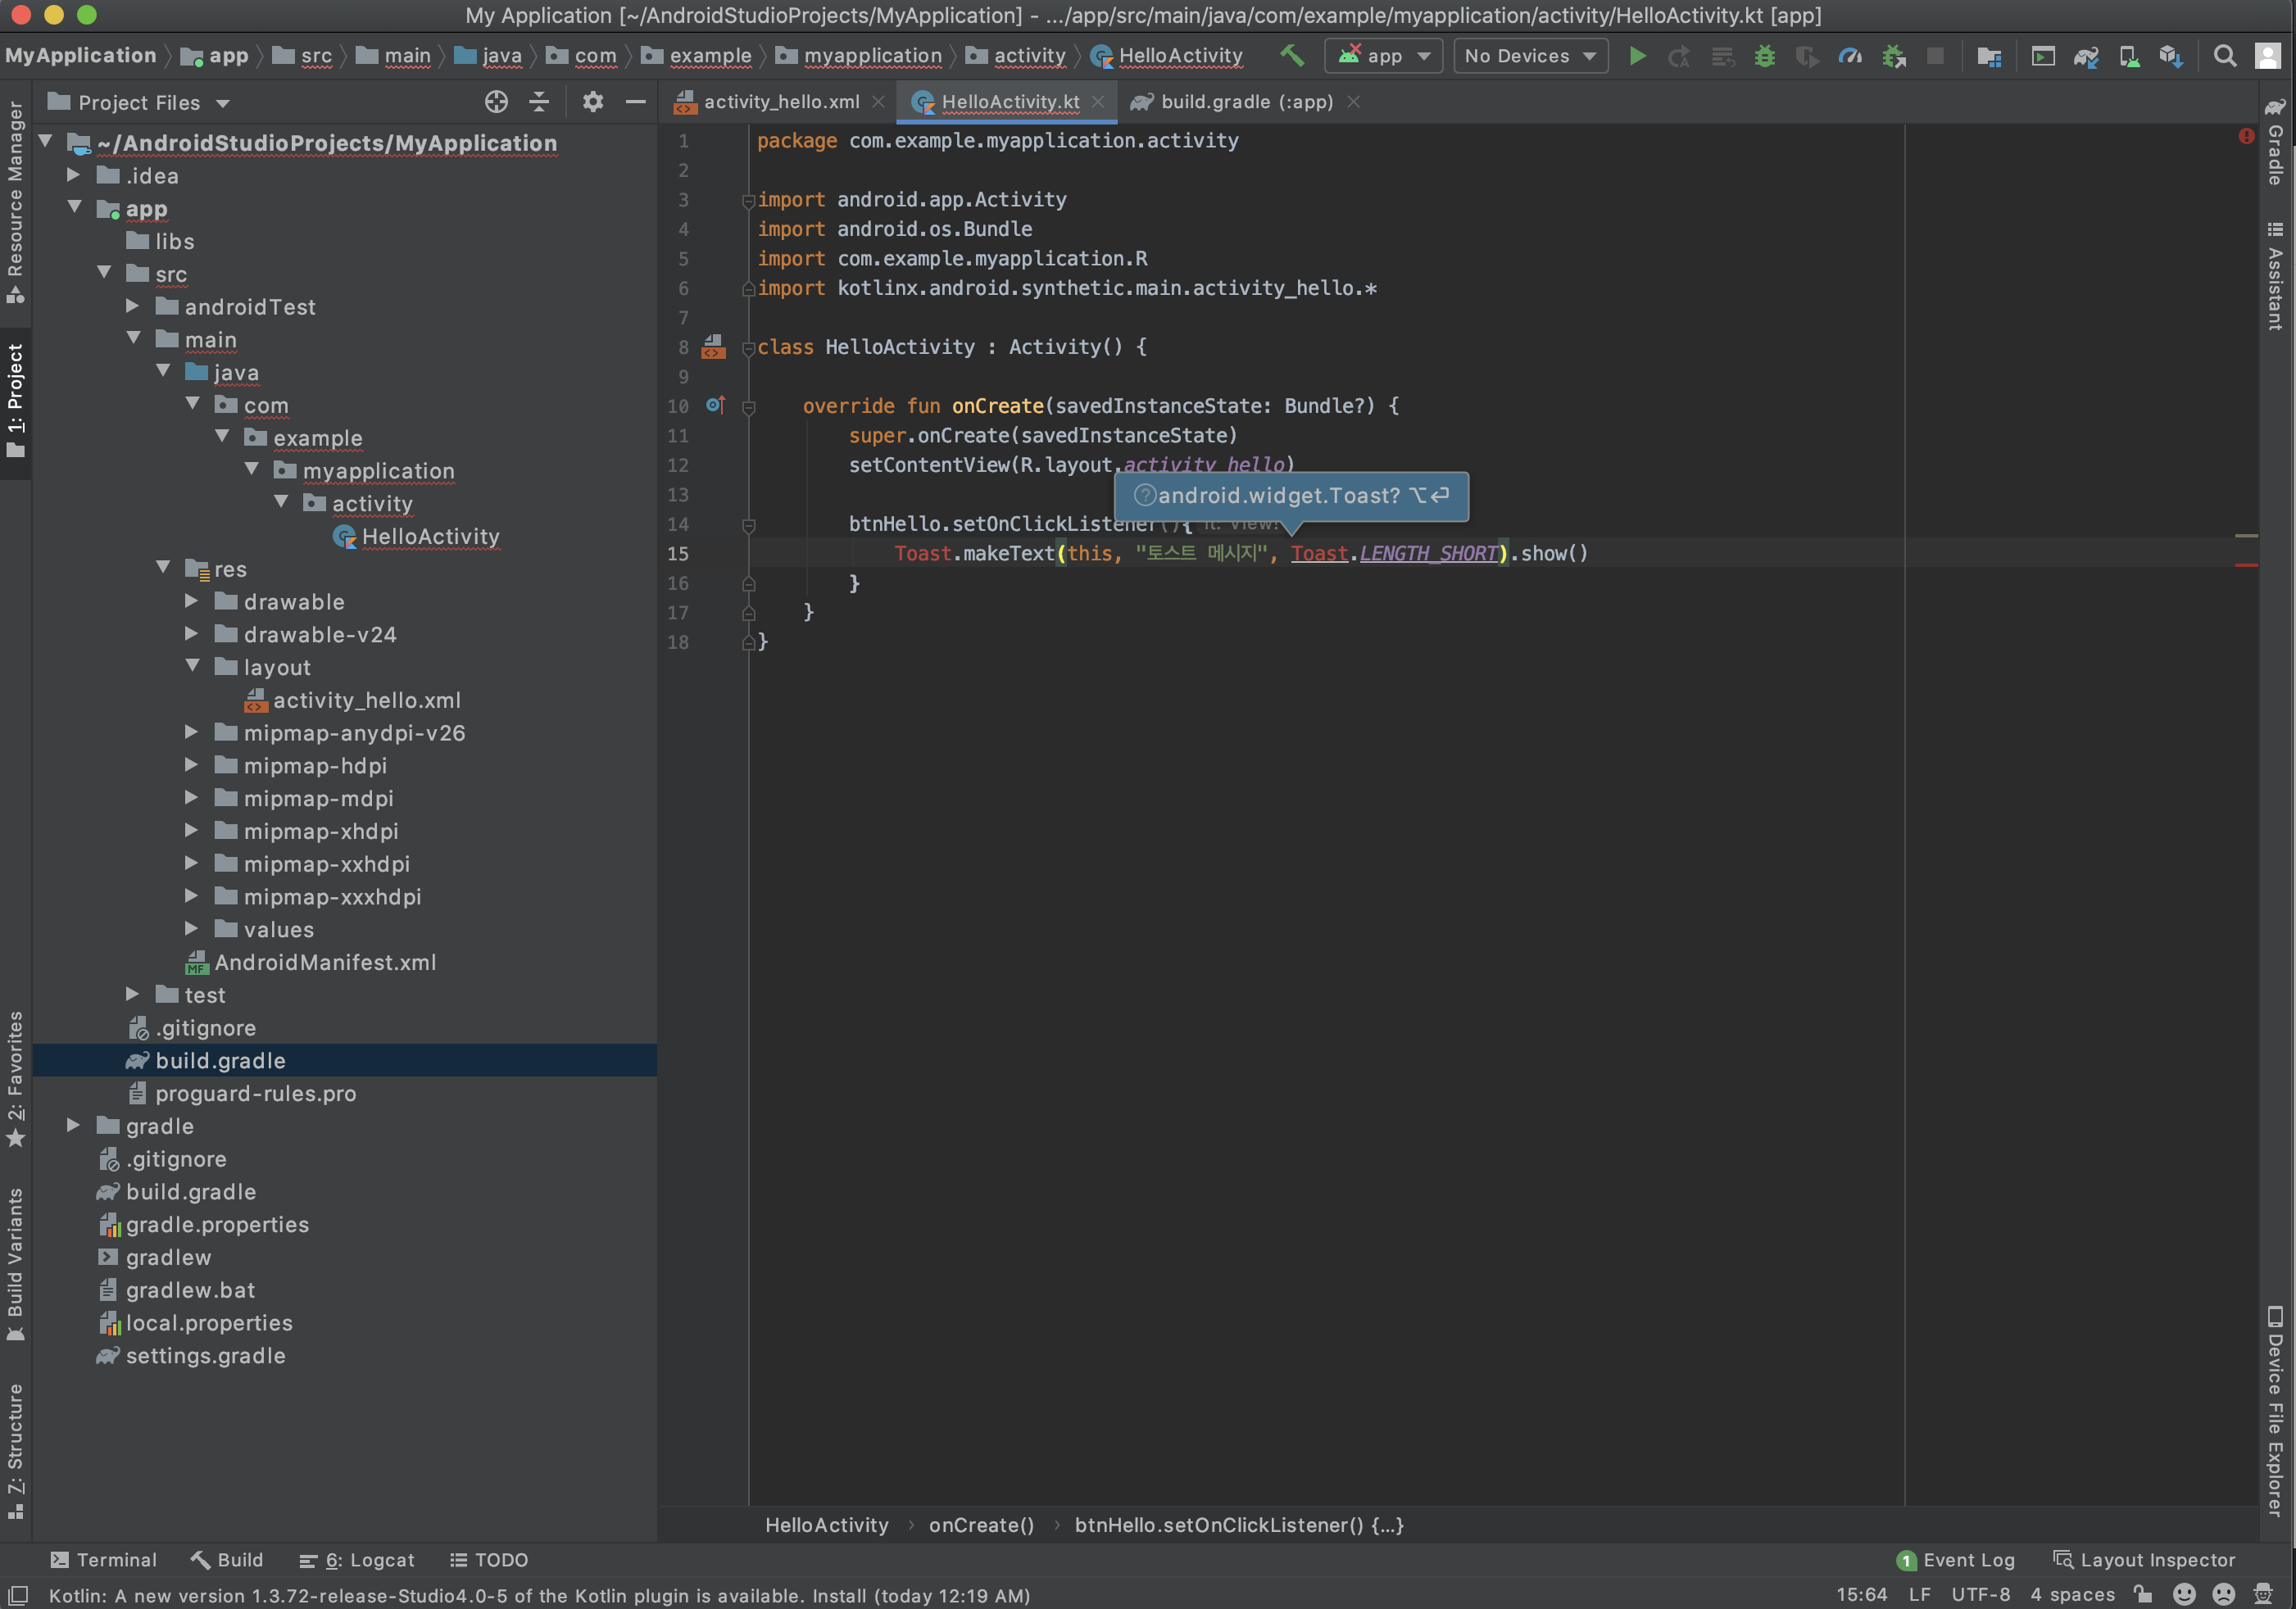The height and width of the screenshot is (1609, 2296).
Task: Open the SDK Manager icon
Action: pos(2170,56)
